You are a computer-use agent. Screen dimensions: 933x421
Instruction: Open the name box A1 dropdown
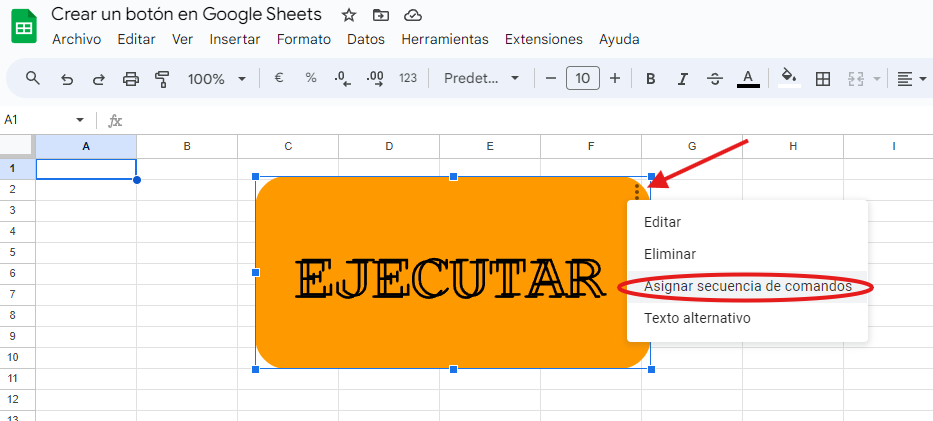(80, 120)
